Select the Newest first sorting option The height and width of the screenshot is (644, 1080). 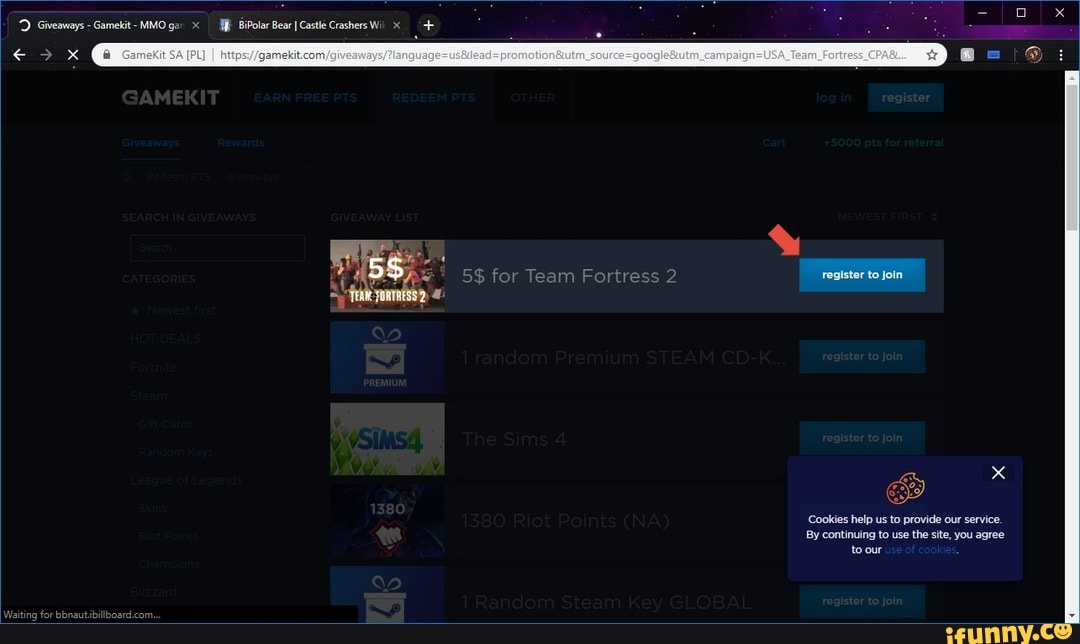[x=183, y=310]
